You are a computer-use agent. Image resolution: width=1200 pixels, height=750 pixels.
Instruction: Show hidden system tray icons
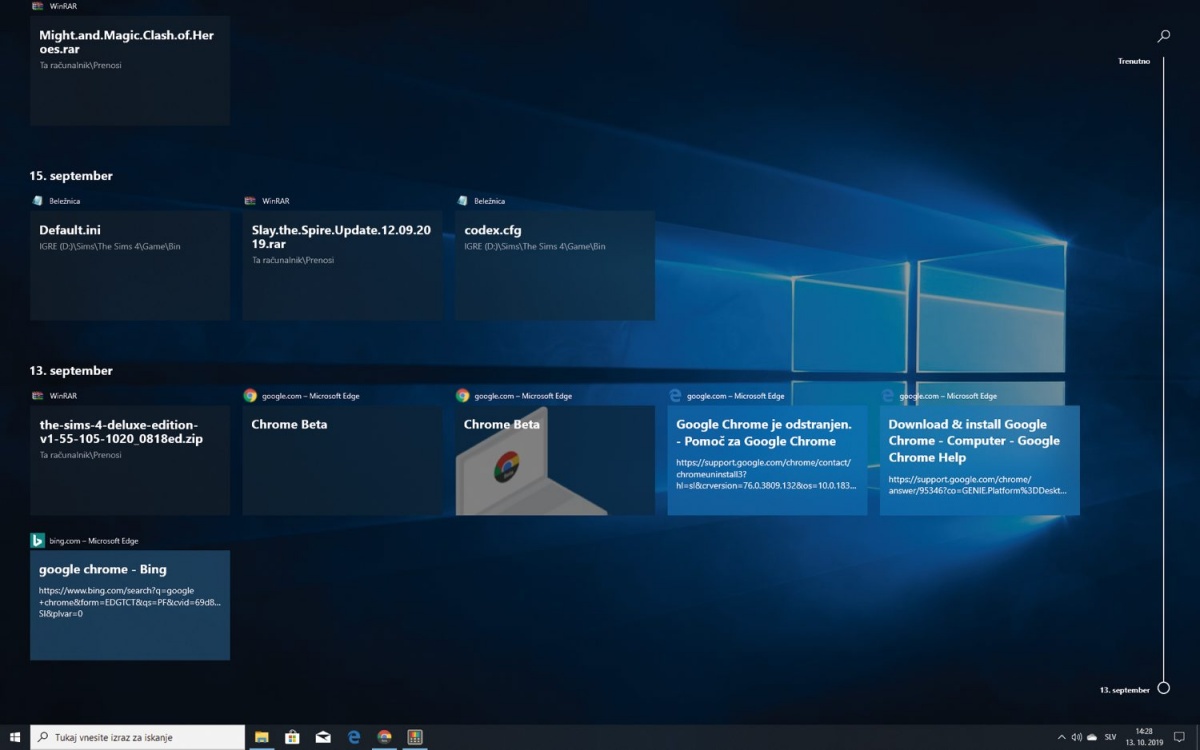click(1060, 737)
